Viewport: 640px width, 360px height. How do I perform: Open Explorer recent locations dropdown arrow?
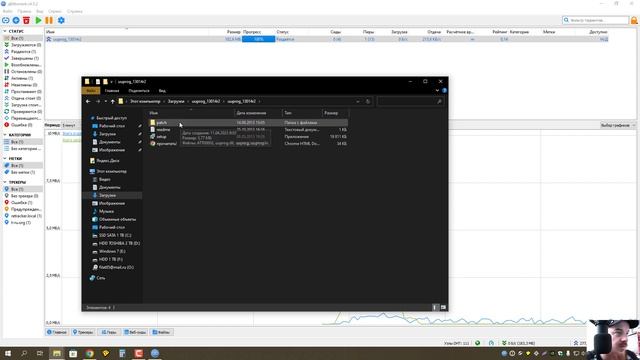[106, 101]
